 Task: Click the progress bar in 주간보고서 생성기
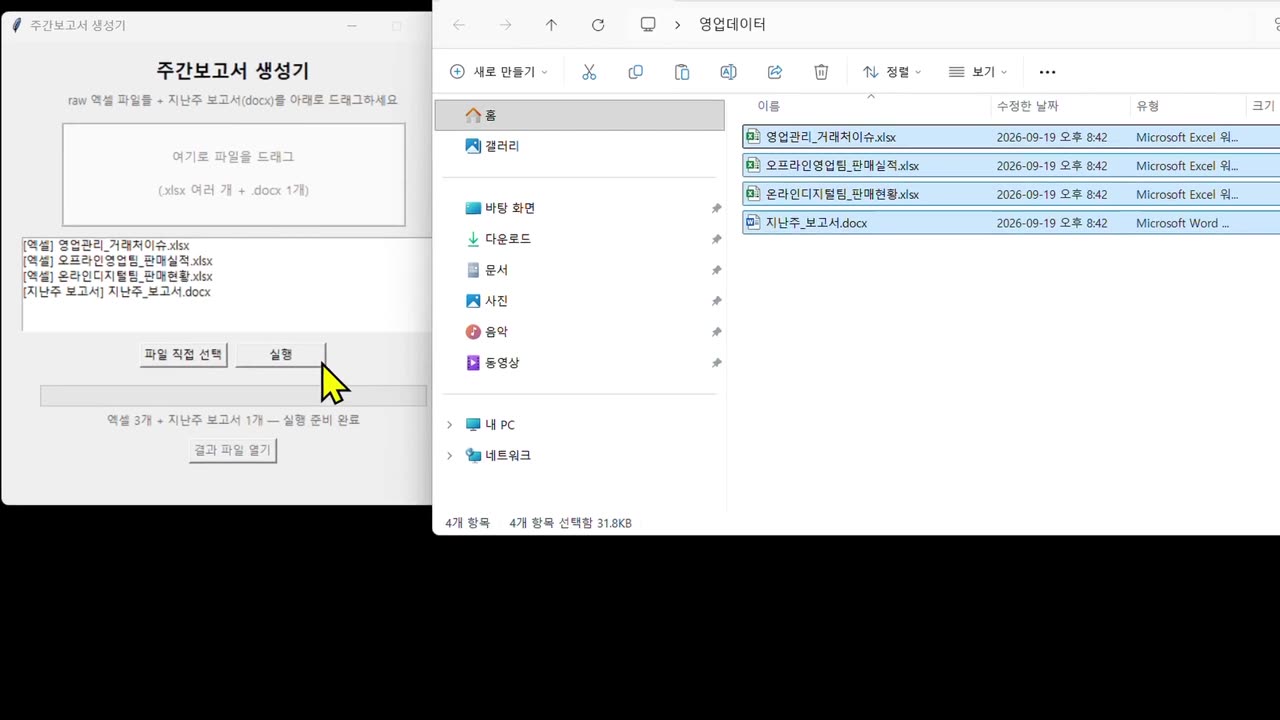coord(233,395)
